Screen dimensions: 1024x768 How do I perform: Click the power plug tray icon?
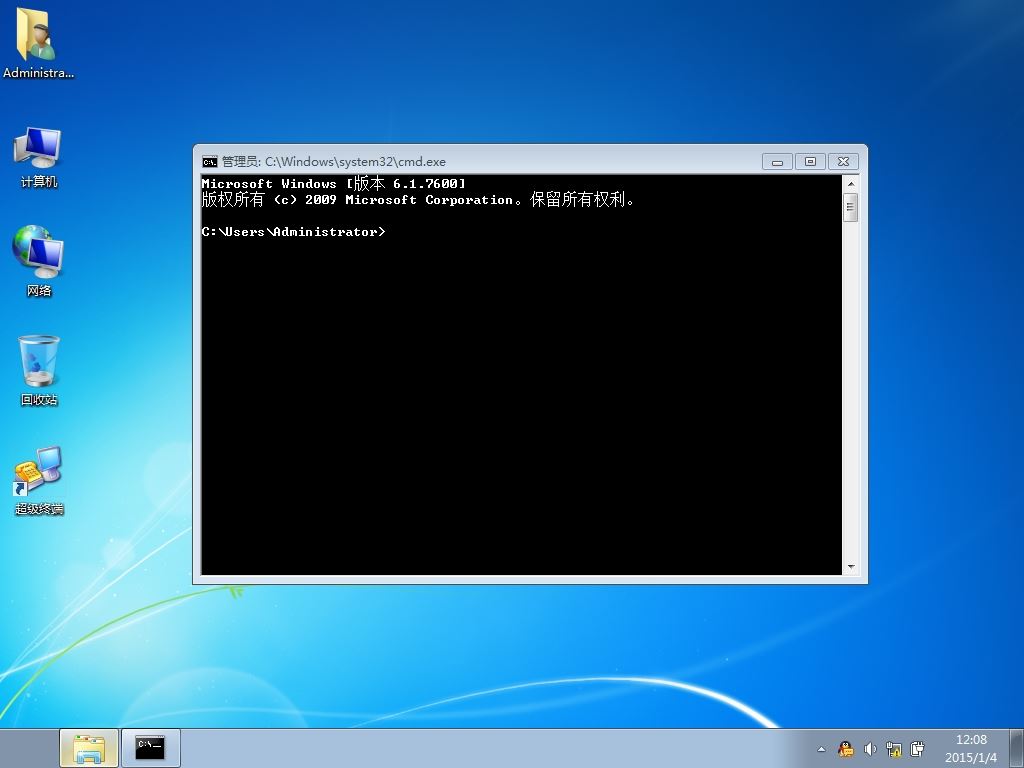pyautogui.click(x=918, y=749)
